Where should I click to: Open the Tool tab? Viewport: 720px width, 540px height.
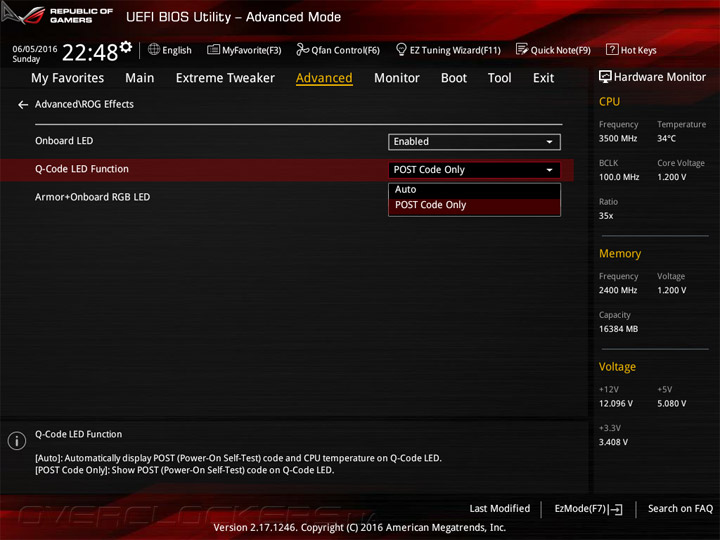click(x=500, y=78)
